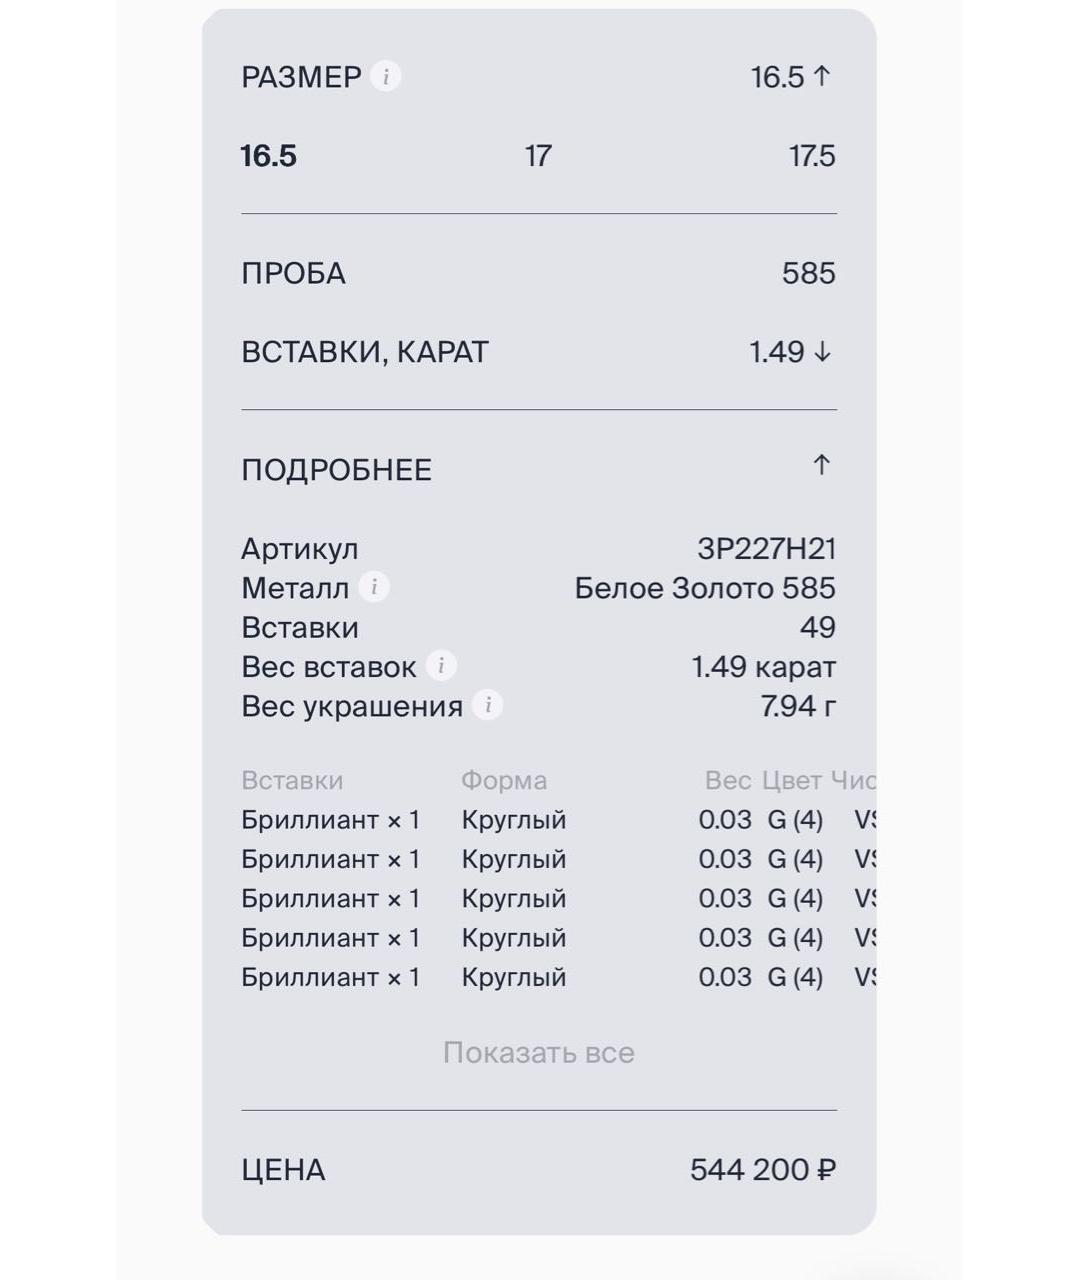1080x1280 pixels.
Task: Click the Форма column header
Action: coord(504,780)
